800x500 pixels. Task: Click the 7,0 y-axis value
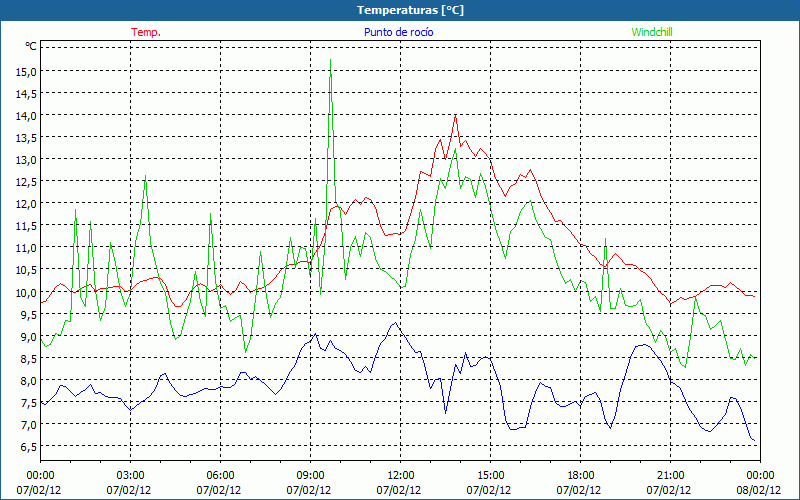click(29, 424)
